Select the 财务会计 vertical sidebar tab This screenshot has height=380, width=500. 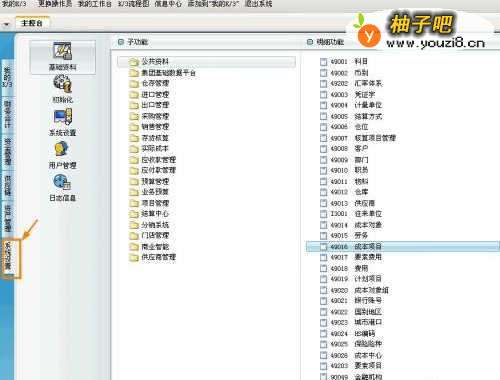click(7, 115)
